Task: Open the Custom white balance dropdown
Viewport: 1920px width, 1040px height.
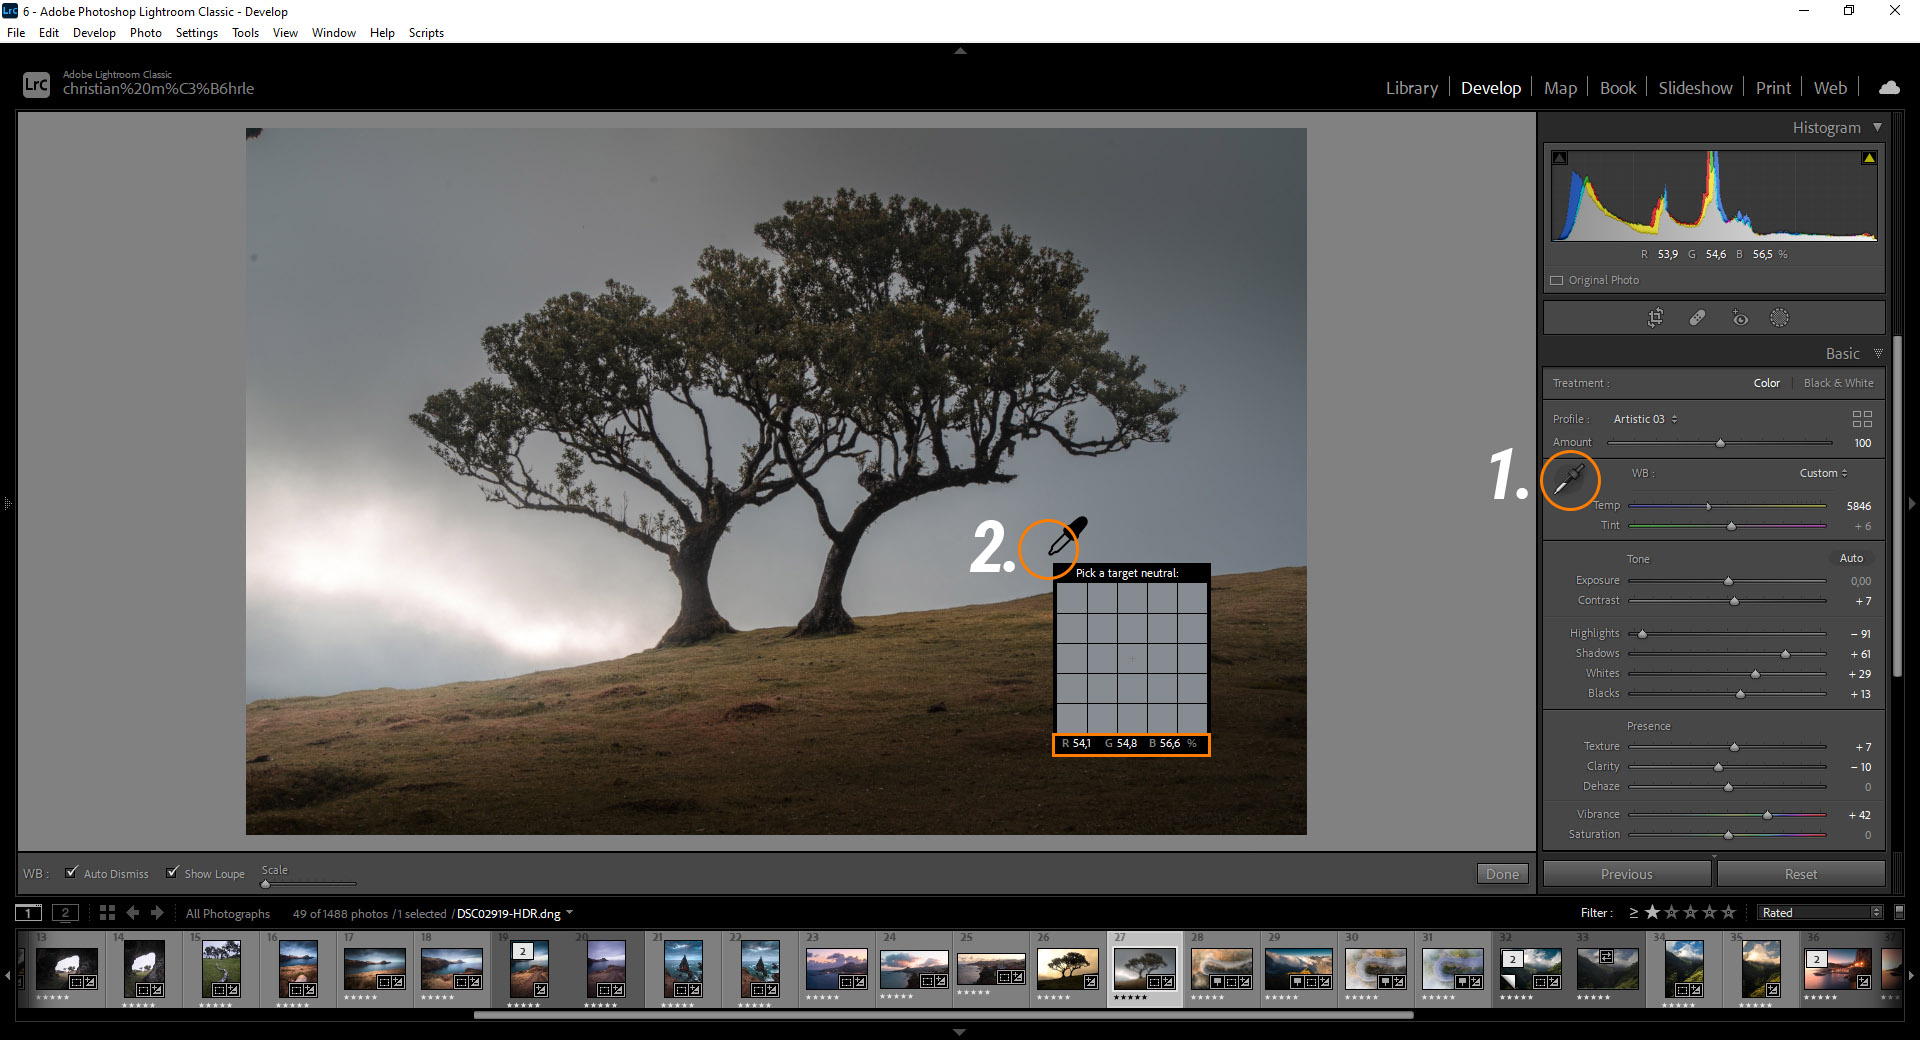Action: (1822, 473)
